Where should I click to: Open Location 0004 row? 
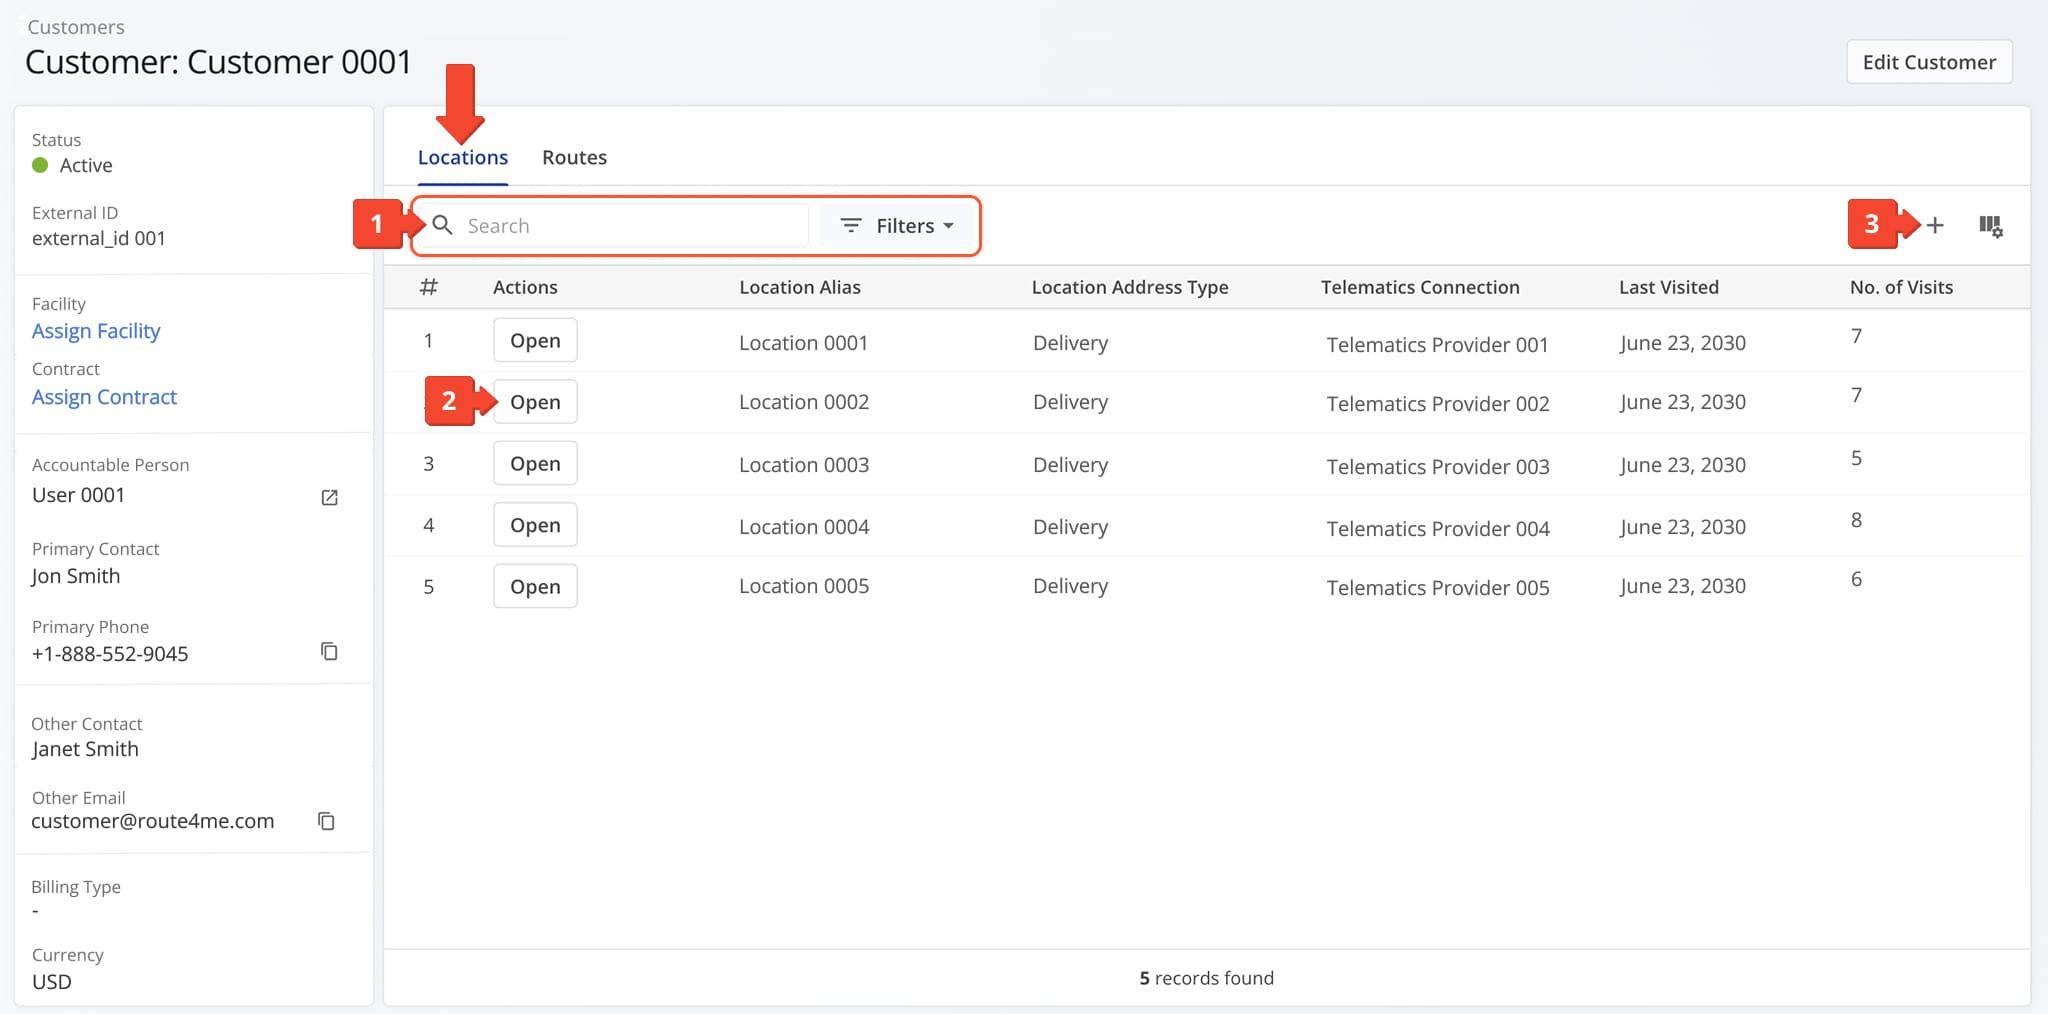coord(535,525)
